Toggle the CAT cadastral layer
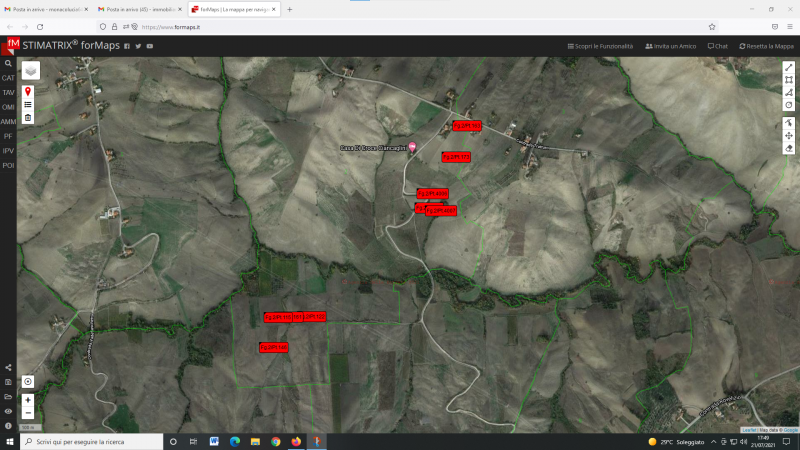Image resolution: width=800 pixels, height=450 pixels. tap(8, 78)
